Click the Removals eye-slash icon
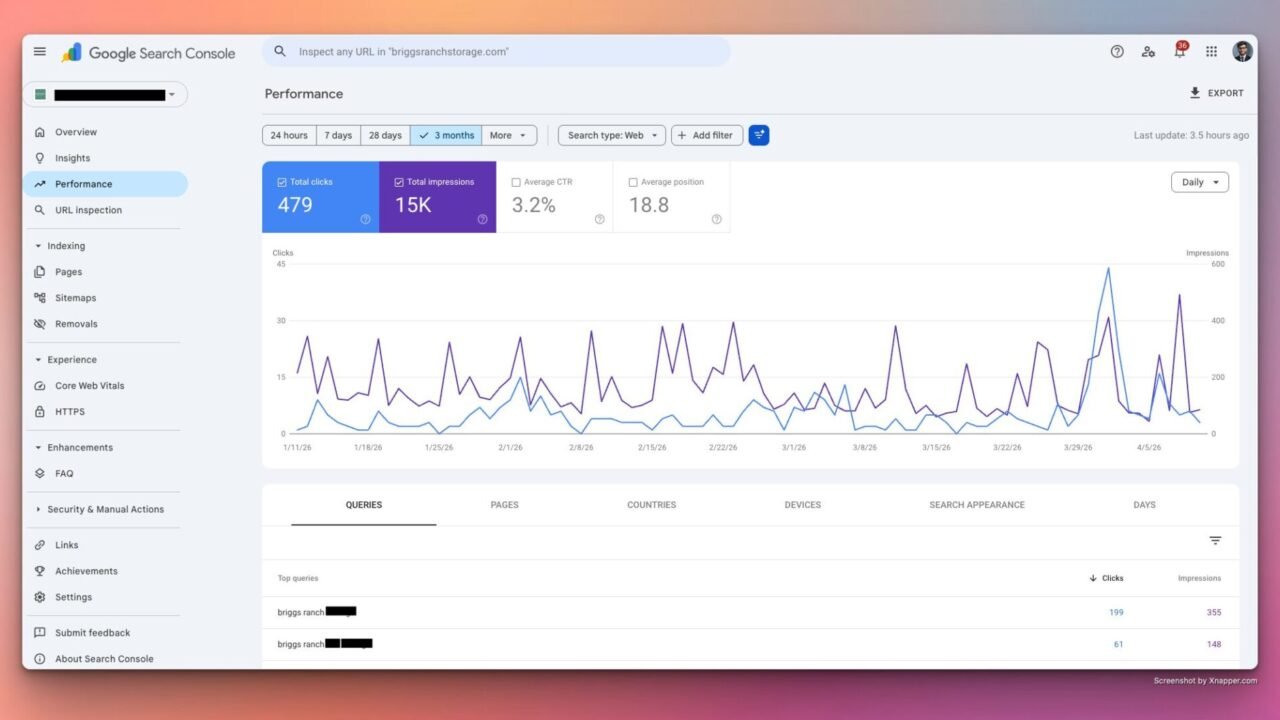Screen dimensions: 1280x720 [40, 324]
